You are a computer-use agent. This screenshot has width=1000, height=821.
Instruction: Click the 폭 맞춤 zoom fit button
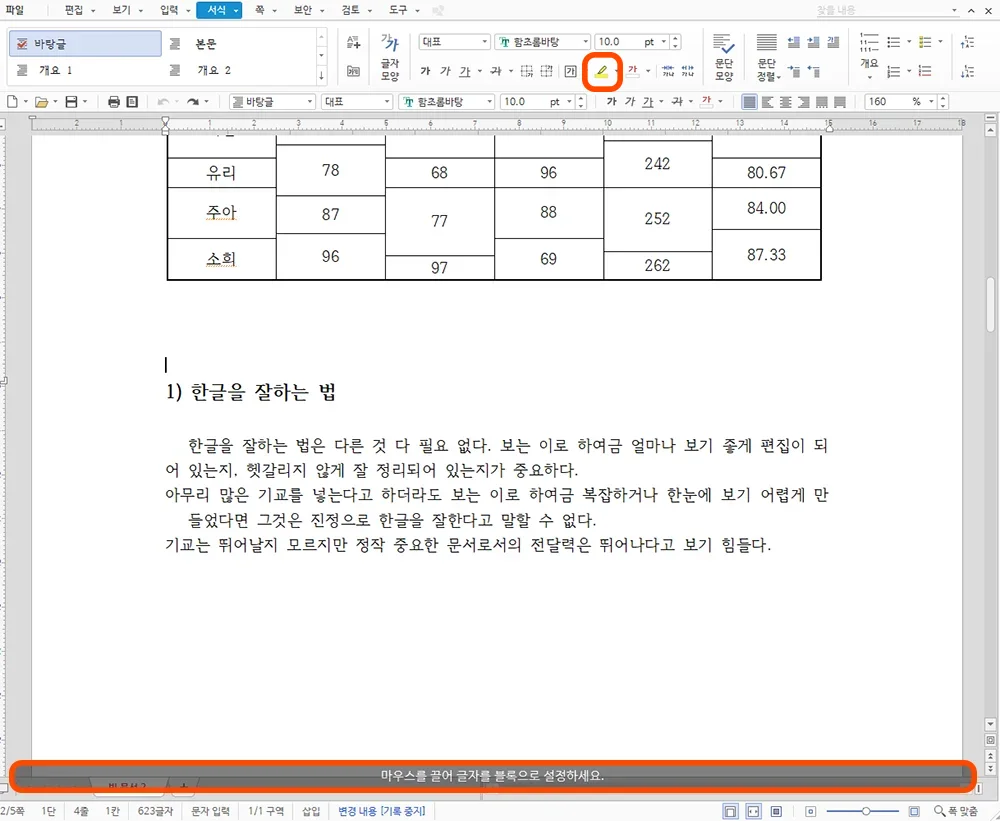(961, 811)
